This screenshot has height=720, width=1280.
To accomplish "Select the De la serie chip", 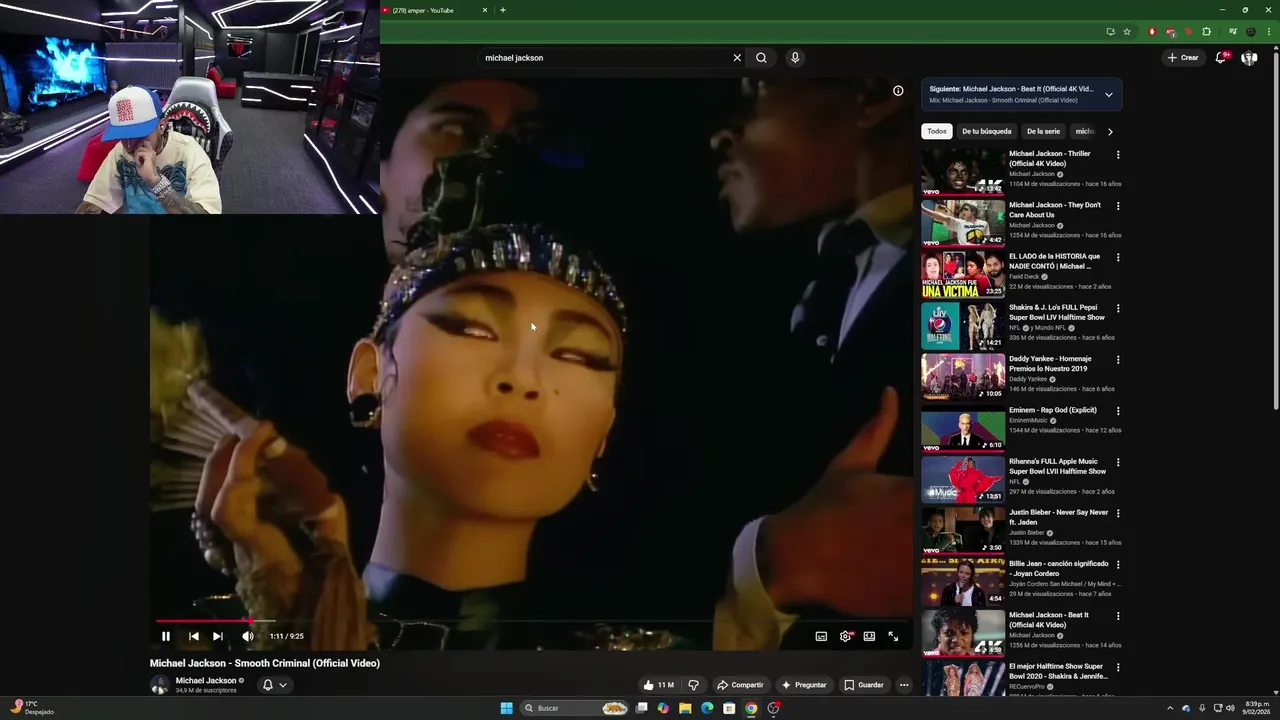I will tap(1043, 131).
